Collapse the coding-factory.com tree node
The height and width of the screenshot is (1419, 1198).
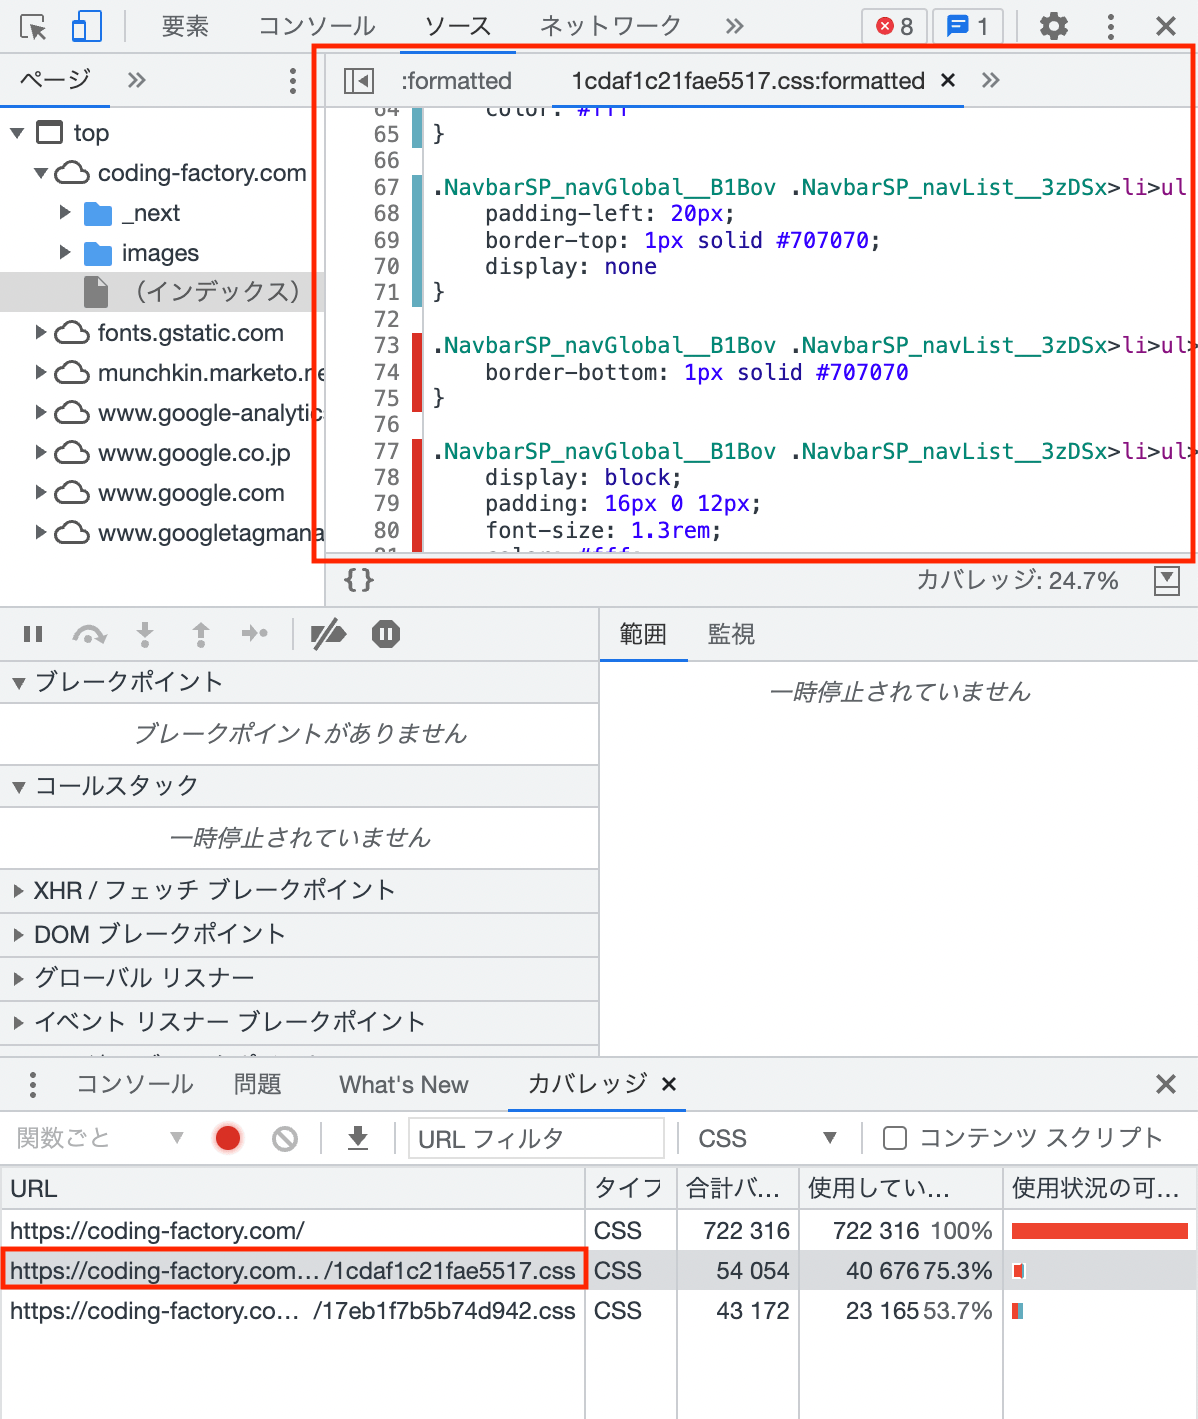(40, 172)
